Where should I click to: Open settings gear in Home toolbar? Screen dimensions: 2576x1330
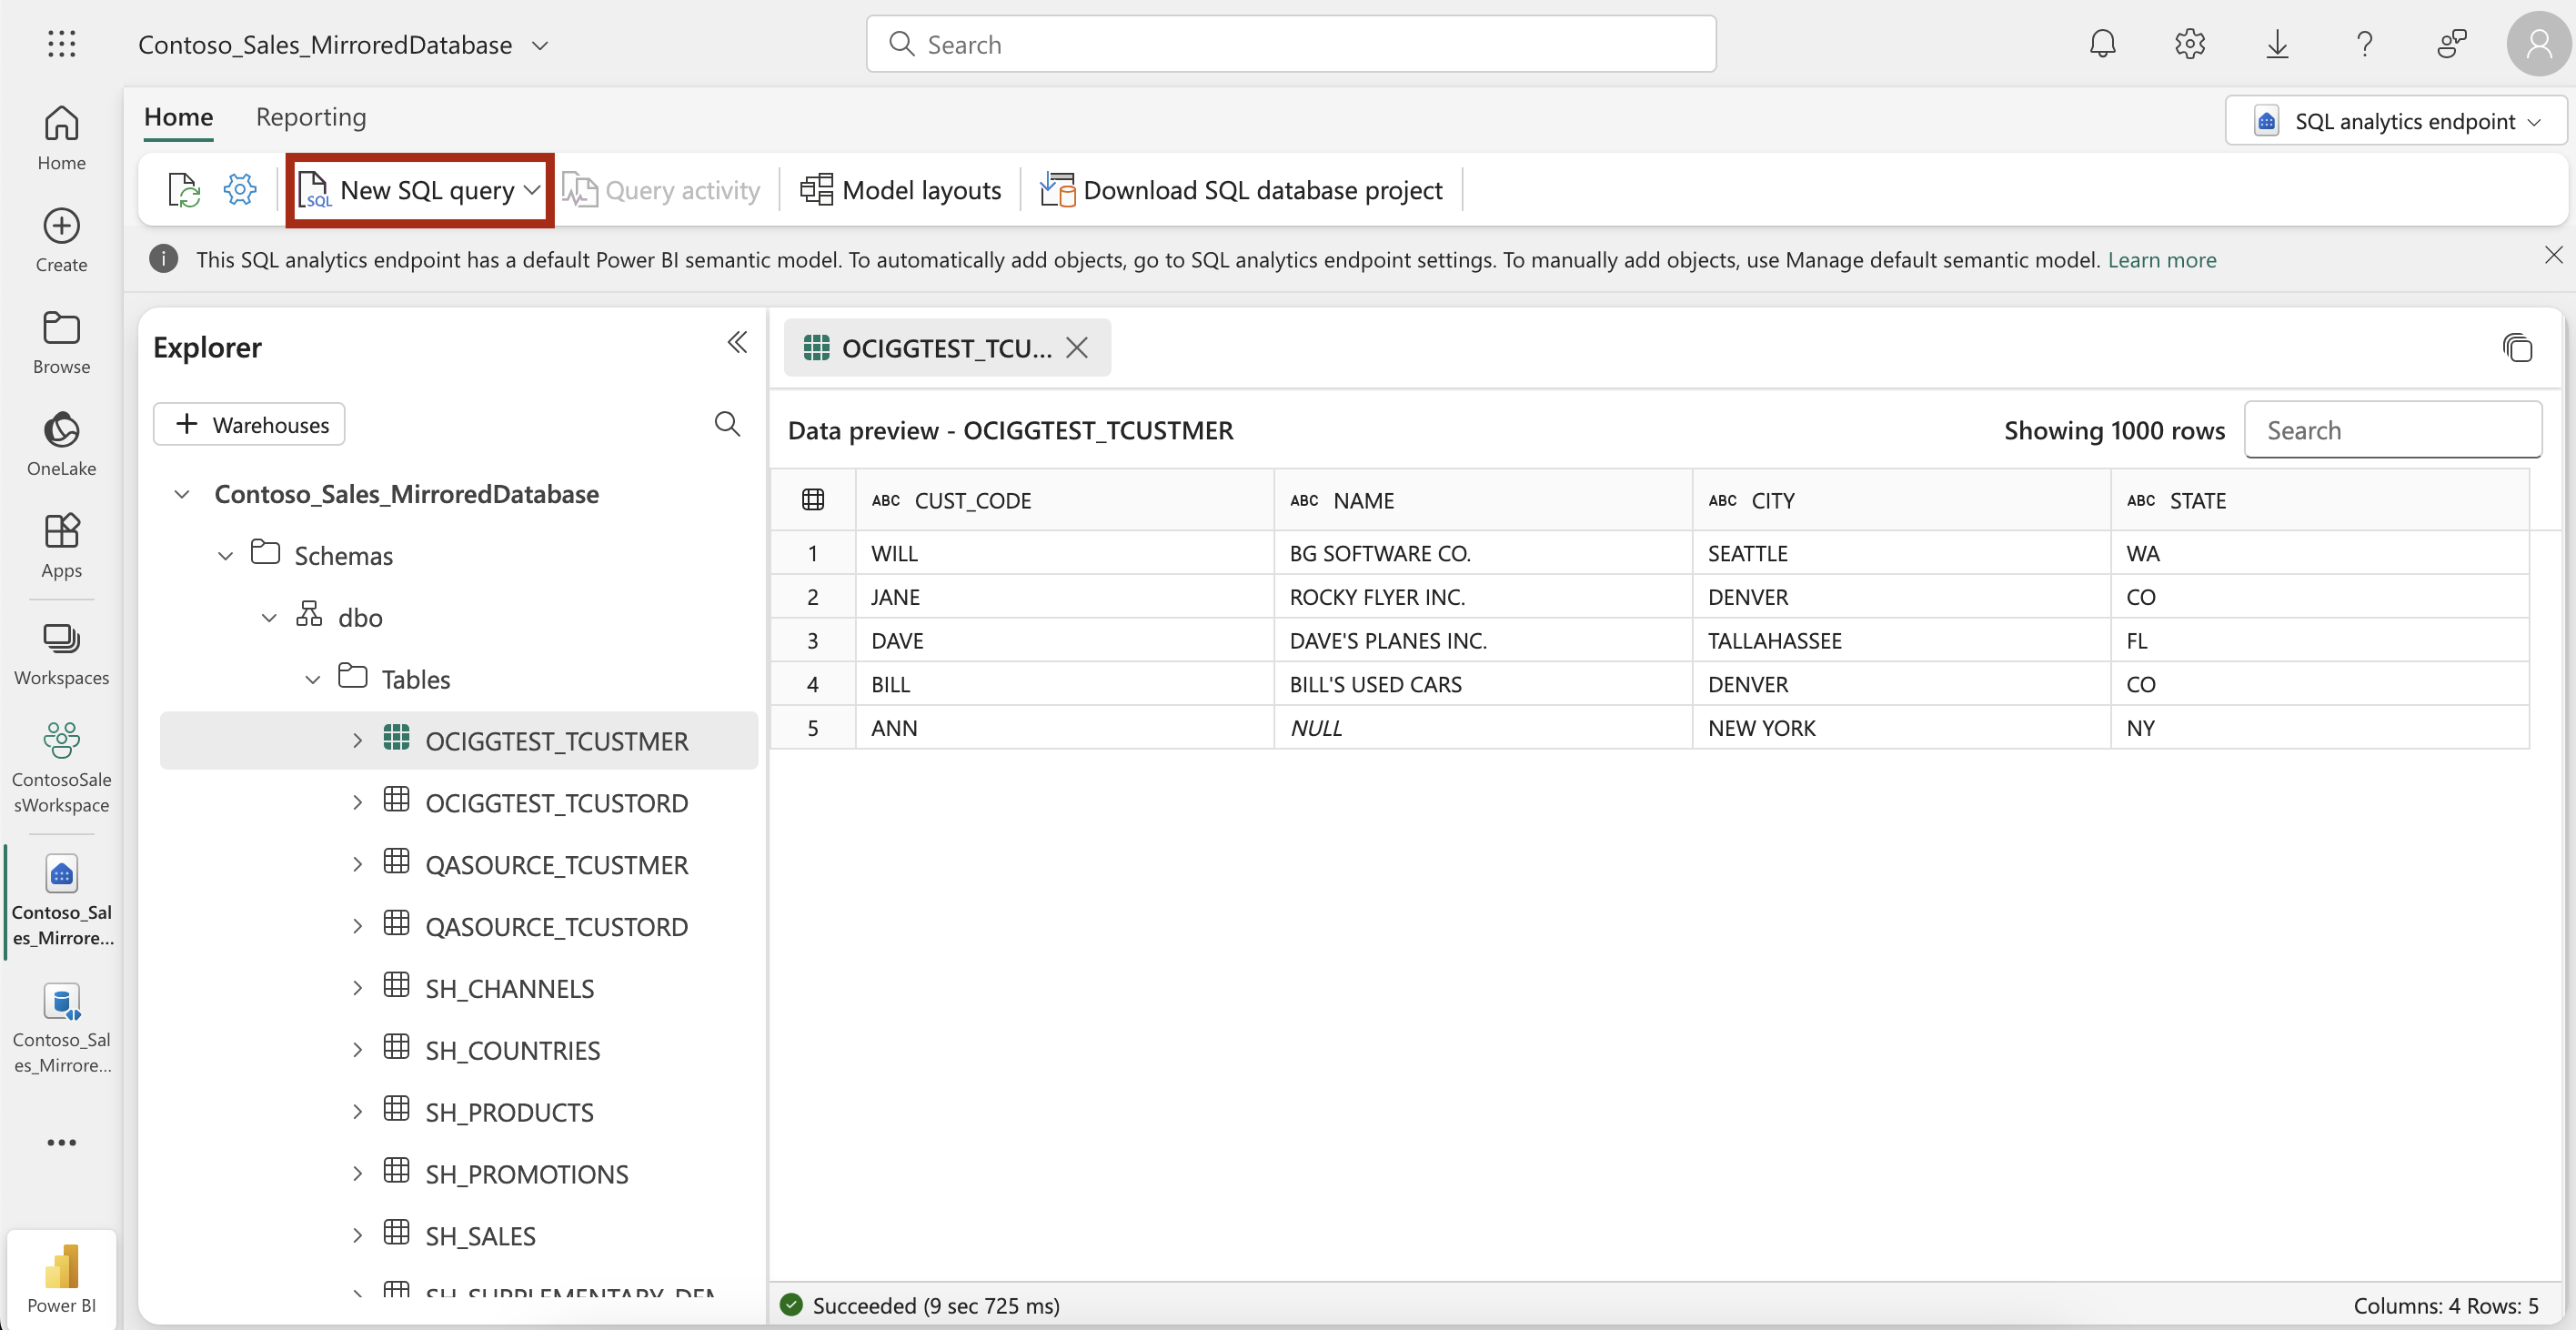pyautogui.click(x=240, y=189)
